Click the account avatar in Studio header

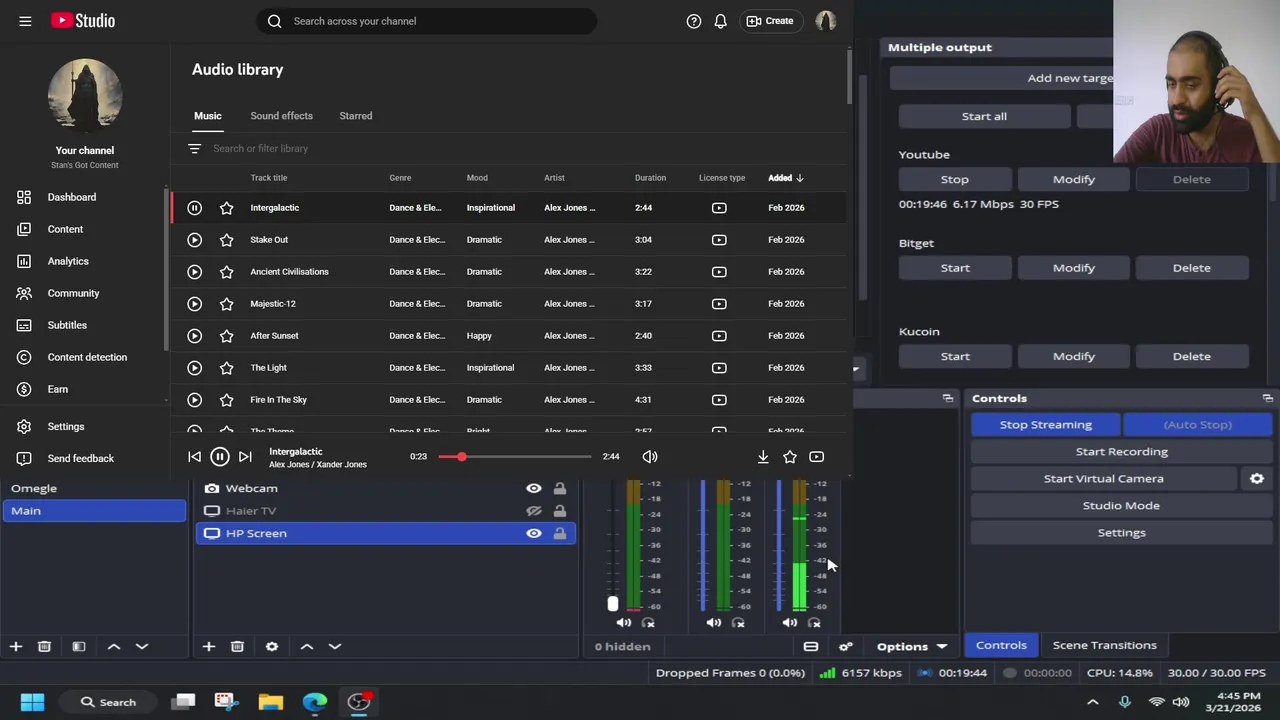pos(826,21)
